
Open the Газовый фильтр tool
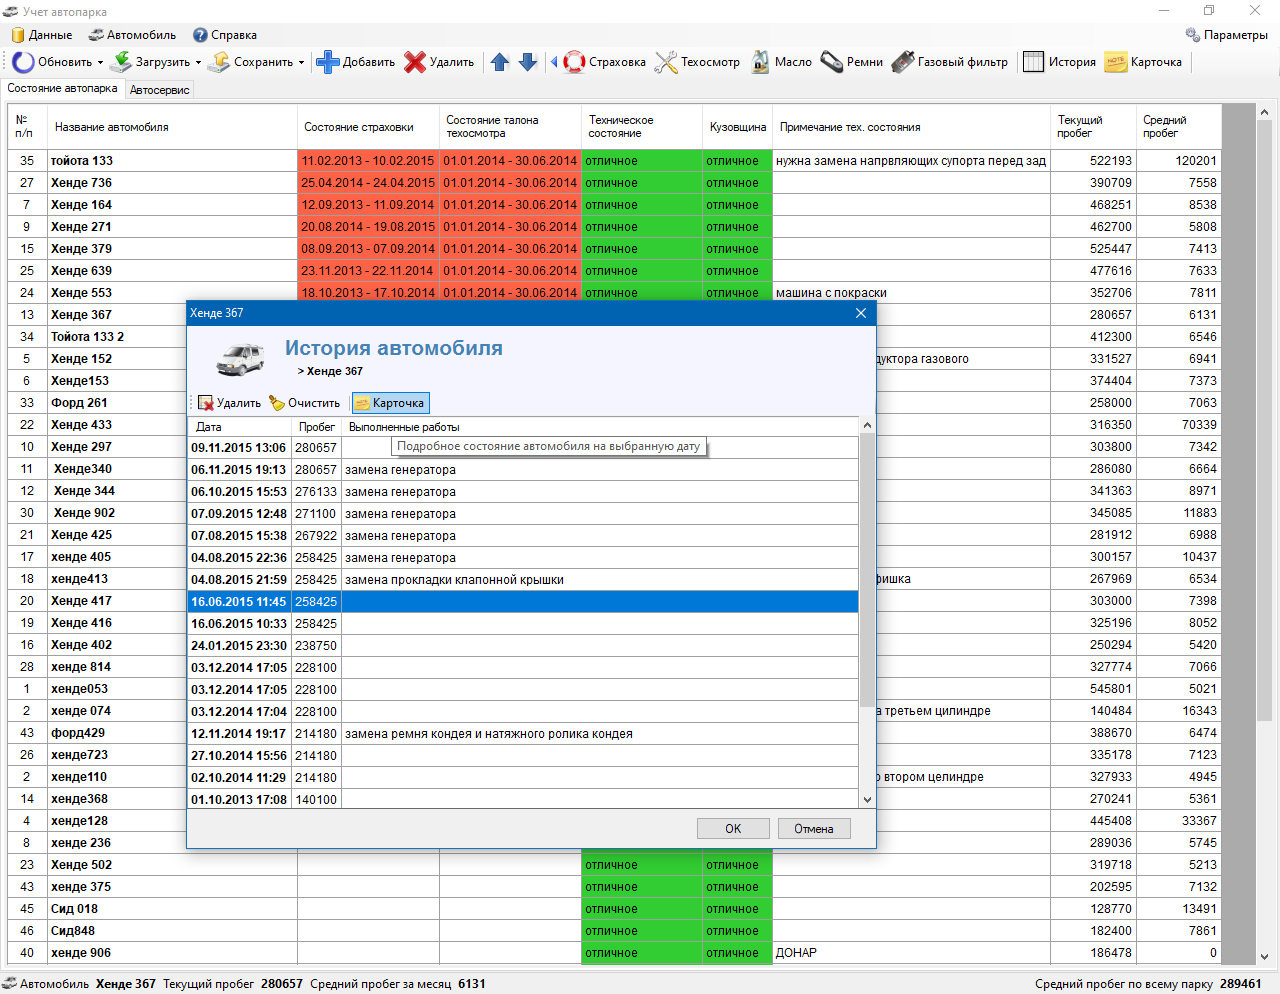[x=950, y=62]
